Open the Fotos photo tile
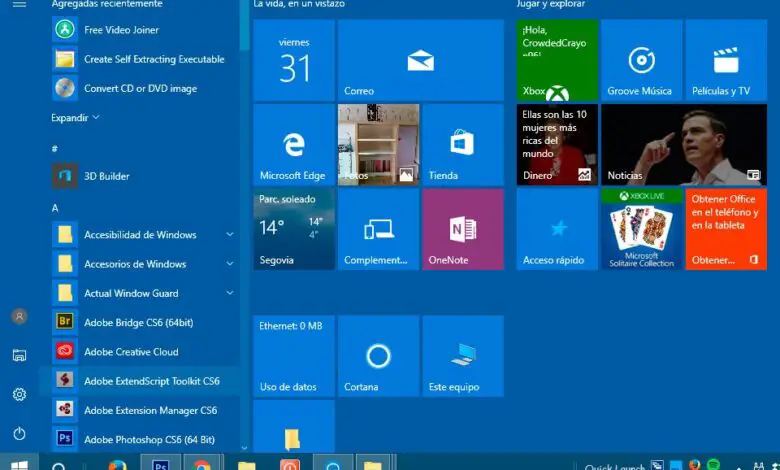 click(379, 145)
